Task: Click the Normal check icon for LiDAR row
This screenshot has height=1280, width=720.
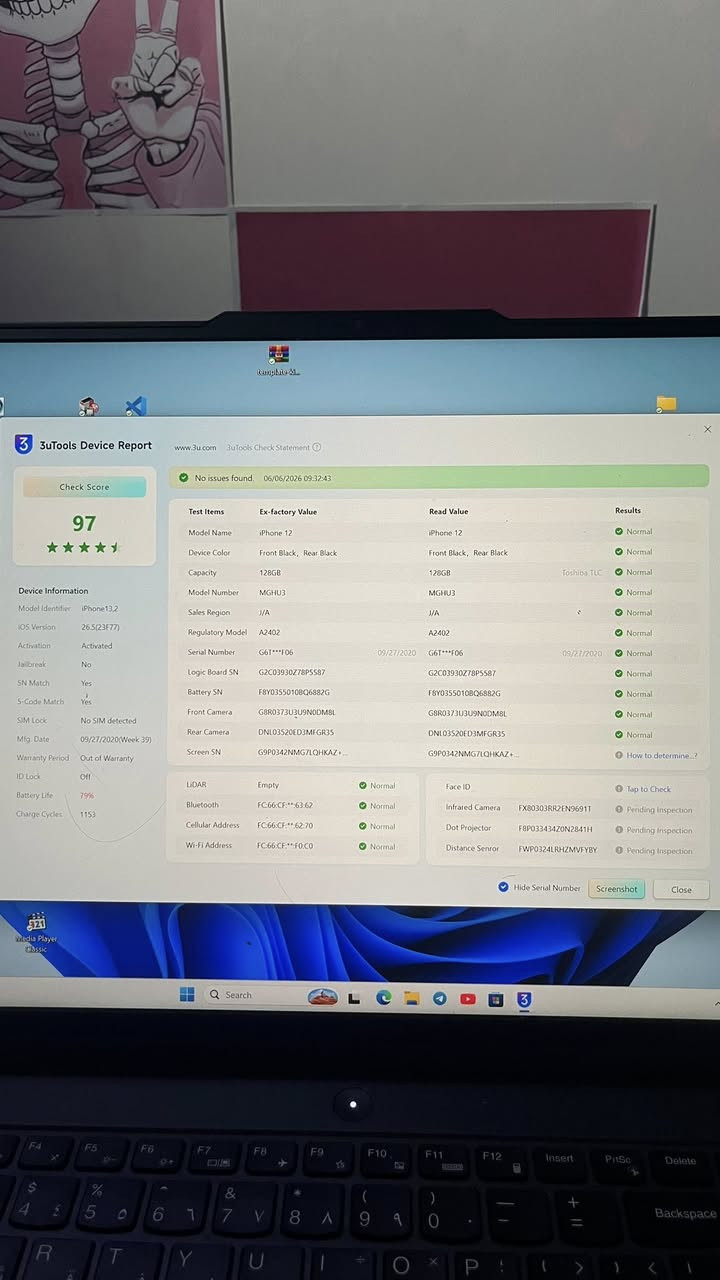Action: (363, 786)
